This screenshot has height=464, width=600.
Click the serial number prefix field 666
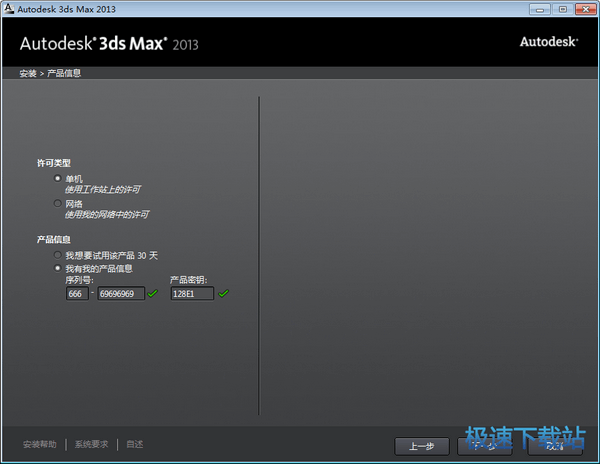tap(77, 293)
